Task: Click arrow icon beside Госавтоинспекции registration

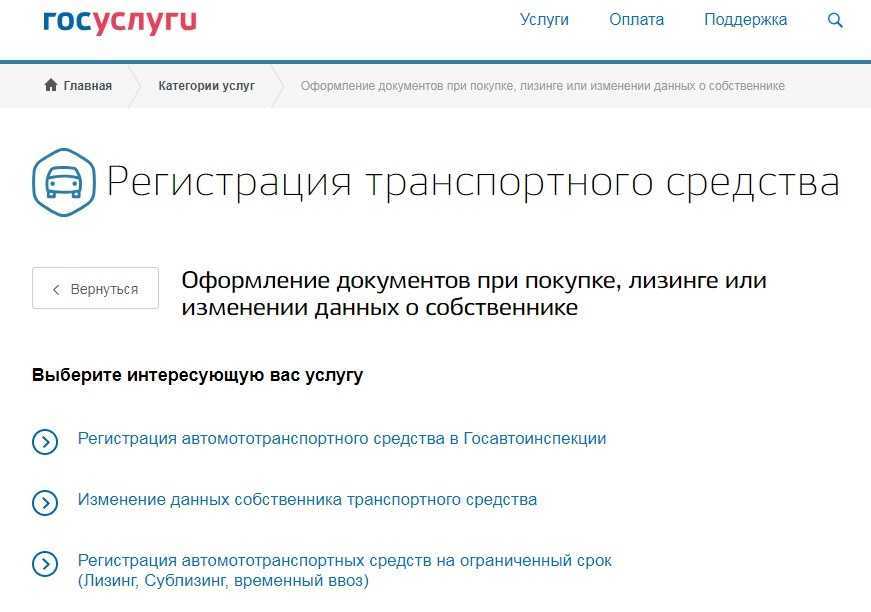Action: point(45,441)
